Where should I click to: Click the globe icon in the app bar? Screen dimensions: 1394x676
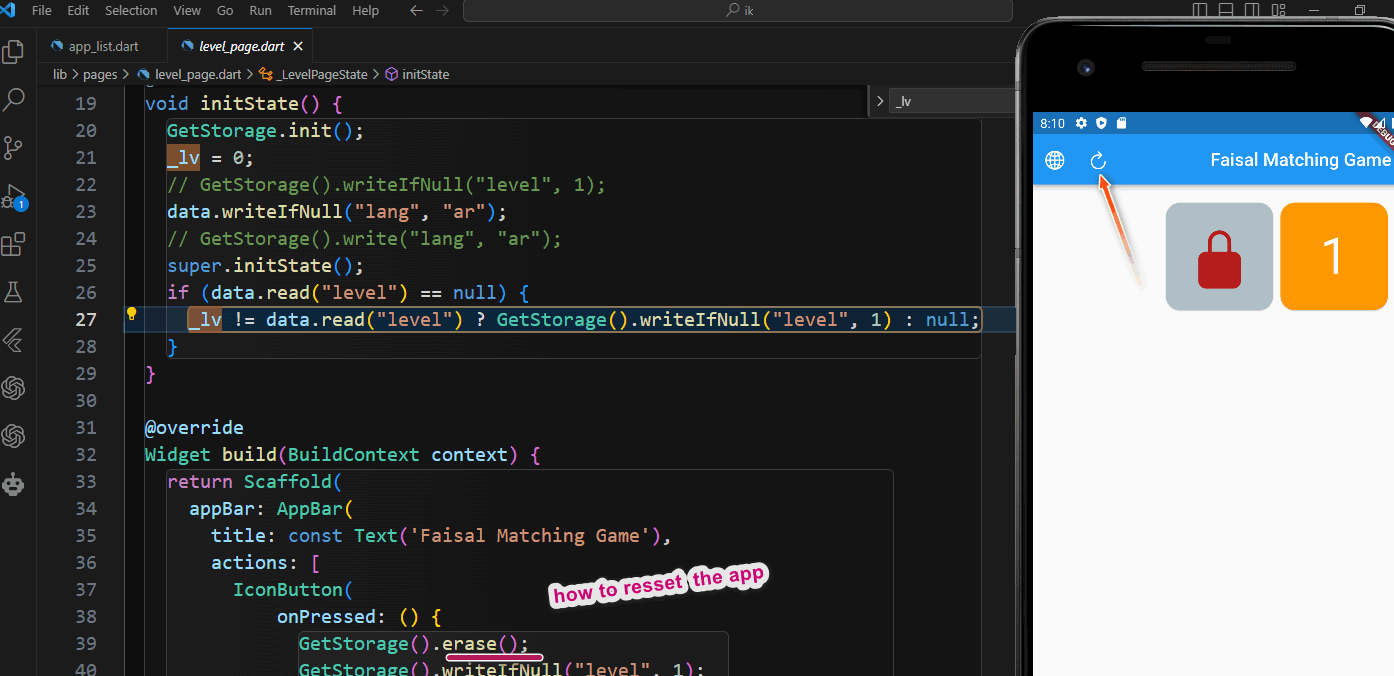(1054, 160)
